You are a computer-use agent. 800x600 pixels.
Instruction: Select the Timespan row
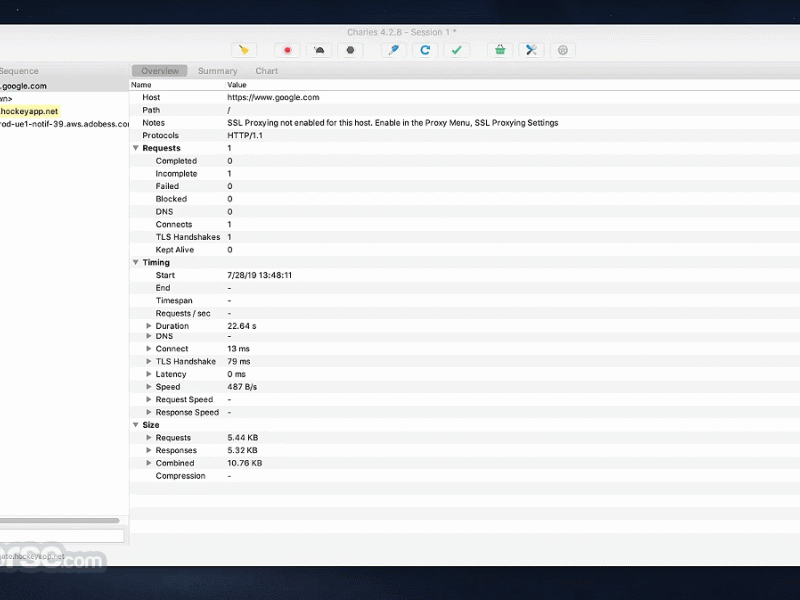click(x=465, y=301)
